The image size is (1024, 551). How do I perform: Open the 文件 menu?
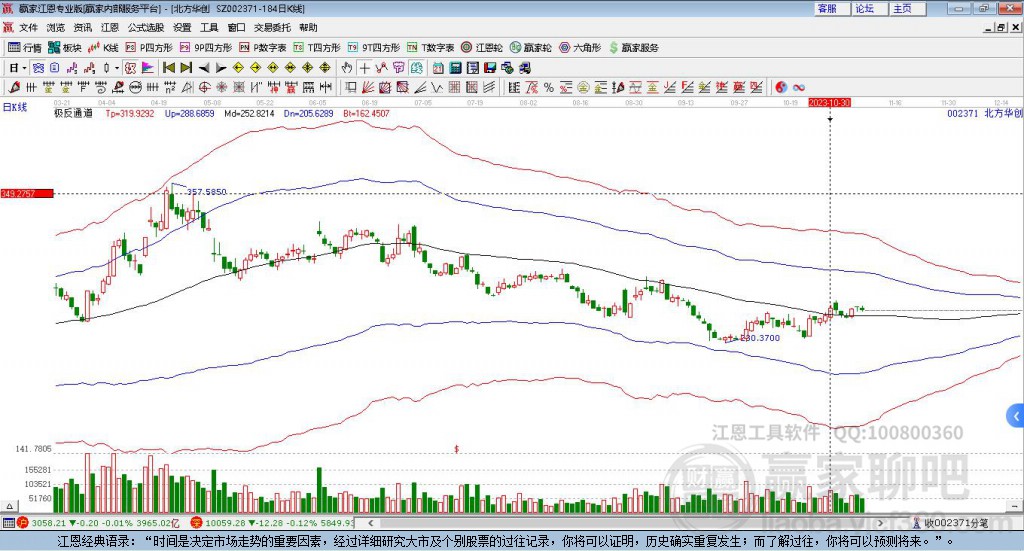pyautogui.click(x=28, y=27)
